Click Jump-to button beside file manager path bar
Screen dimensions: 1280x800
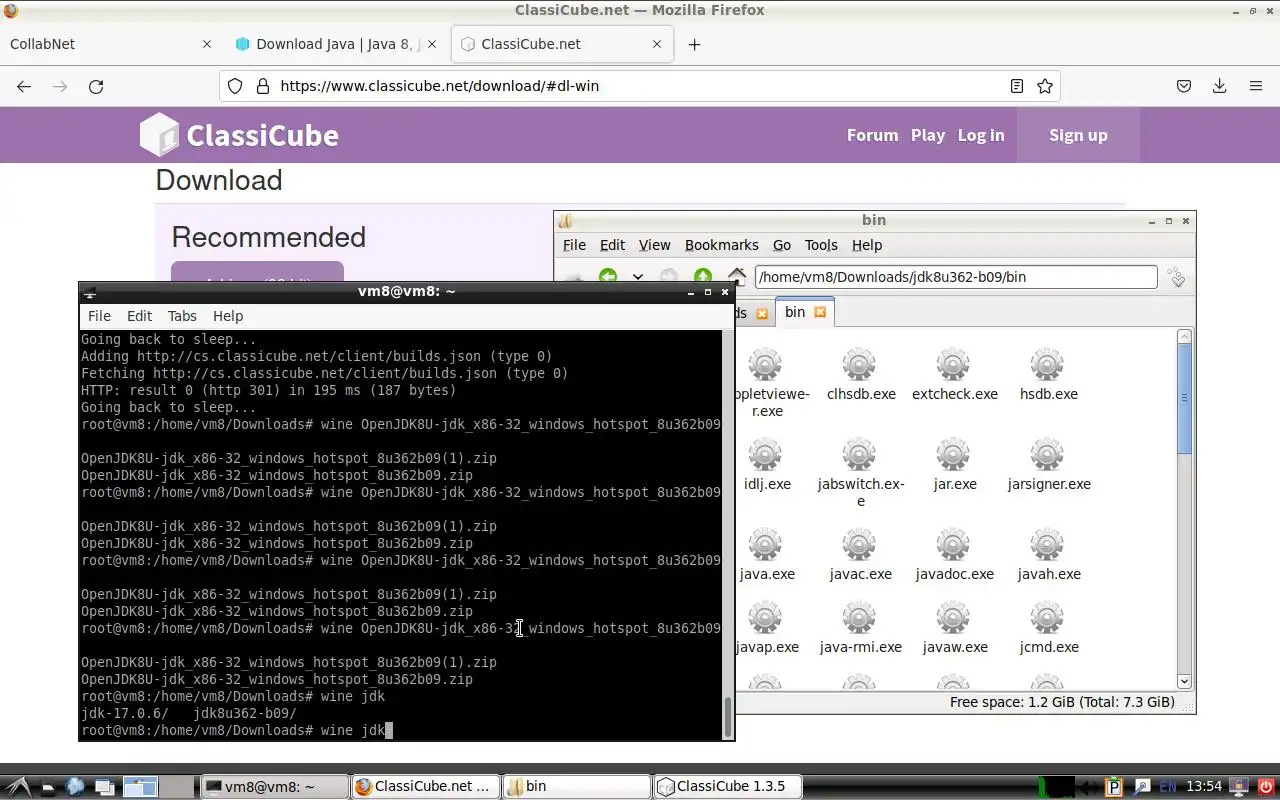coord(1177,277)
